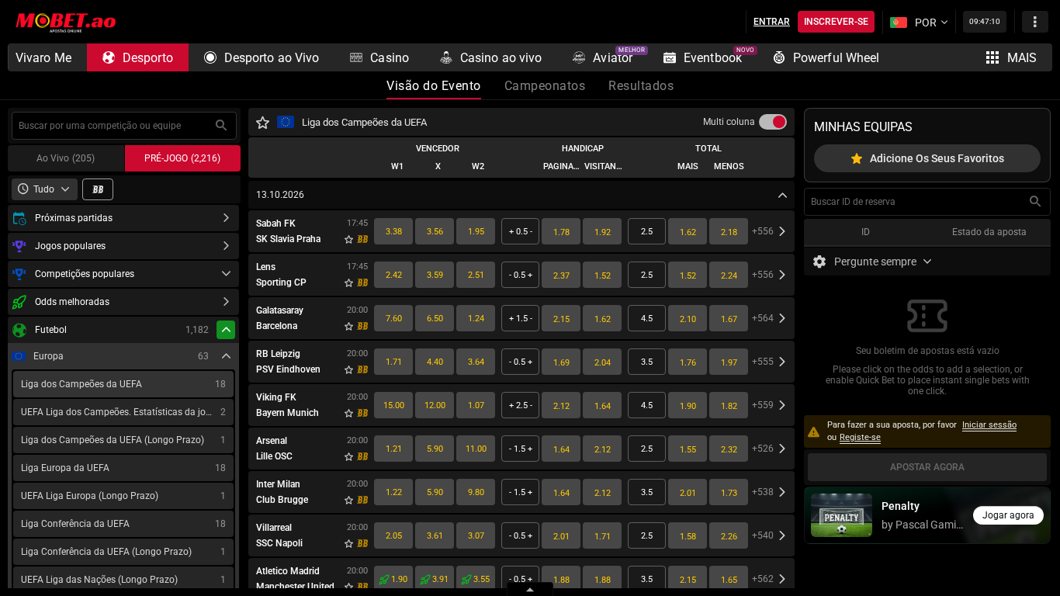Favorite the Galatasaray vs Barcelona match star
The width and height of the screenshot is (1060, 596).
click(349, 326)
